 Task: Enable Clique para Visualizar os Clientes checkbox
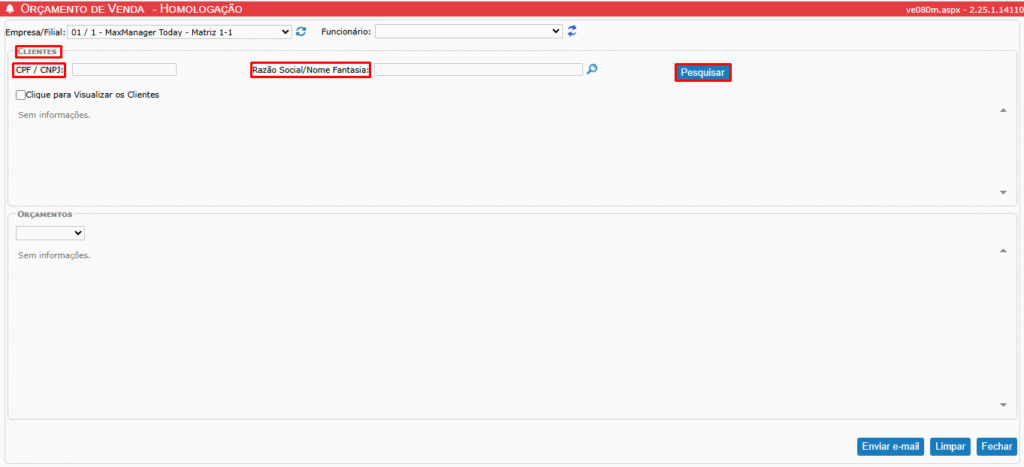(21, 95)
